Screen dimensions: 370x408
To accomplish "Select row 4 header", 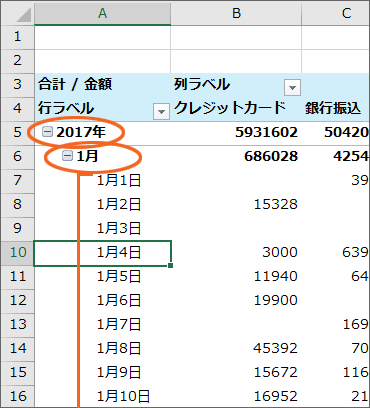I will click(x=17, y=109).
